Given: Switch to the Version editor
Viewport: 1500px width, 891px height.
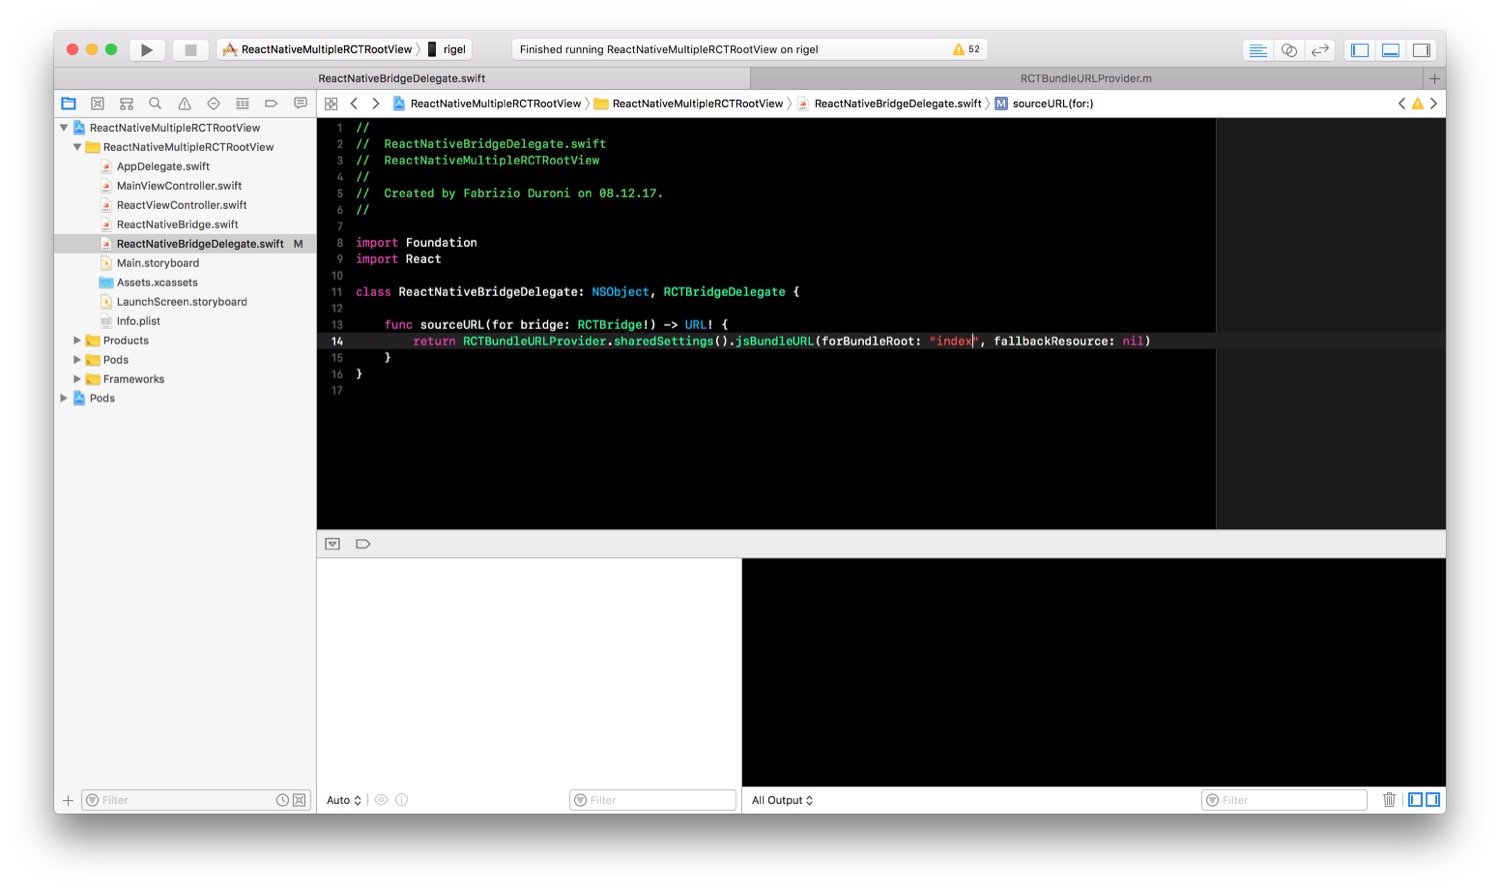Looking at the screenshot, I should 1320,50.
